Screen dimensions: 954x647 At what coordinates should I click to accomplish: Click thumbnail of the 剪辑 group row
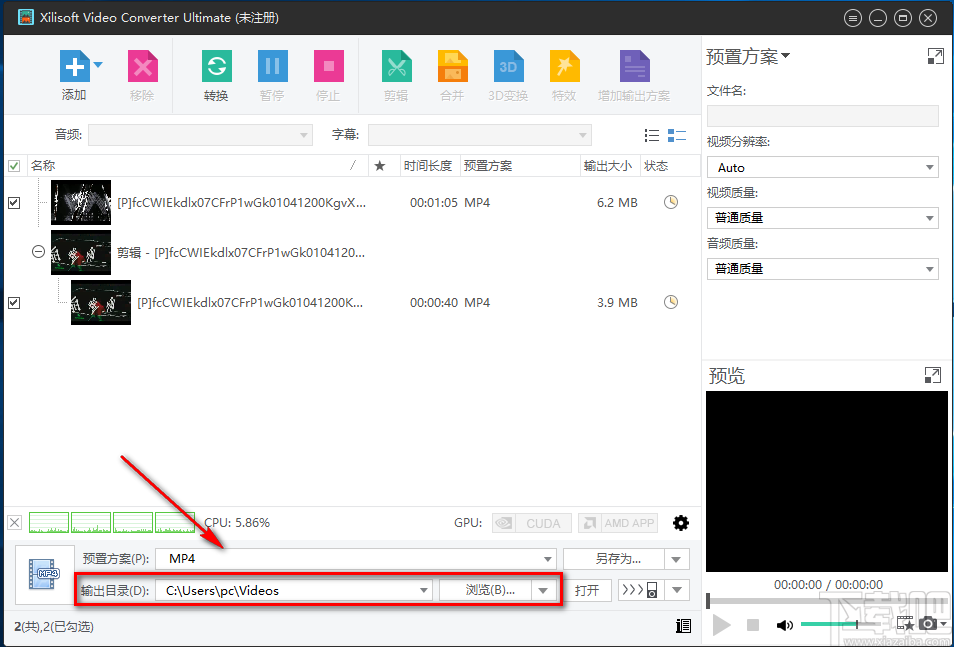pos(81,252)
